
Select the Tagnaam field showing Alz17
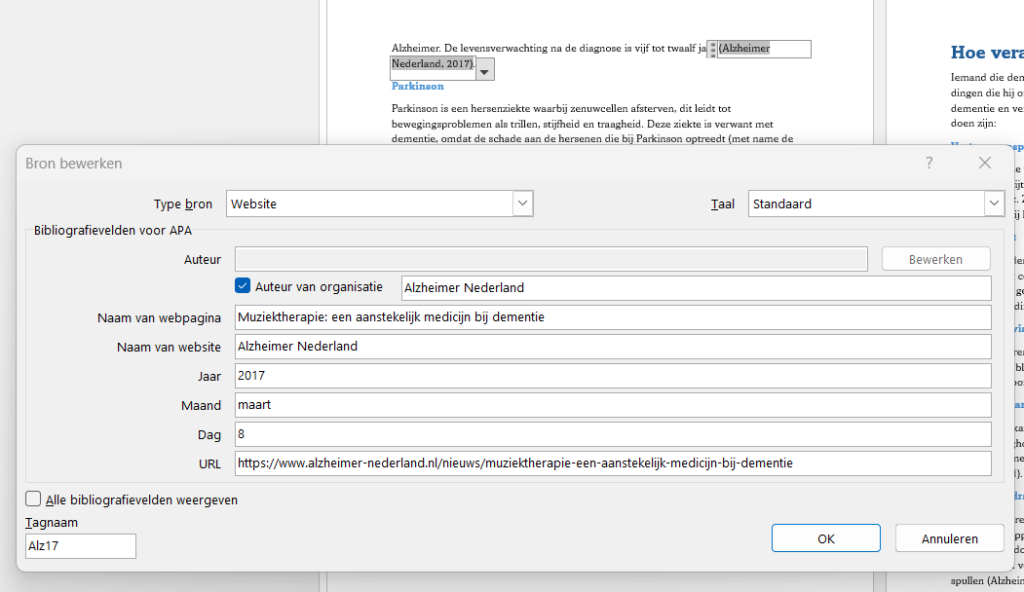pos(80,546)
